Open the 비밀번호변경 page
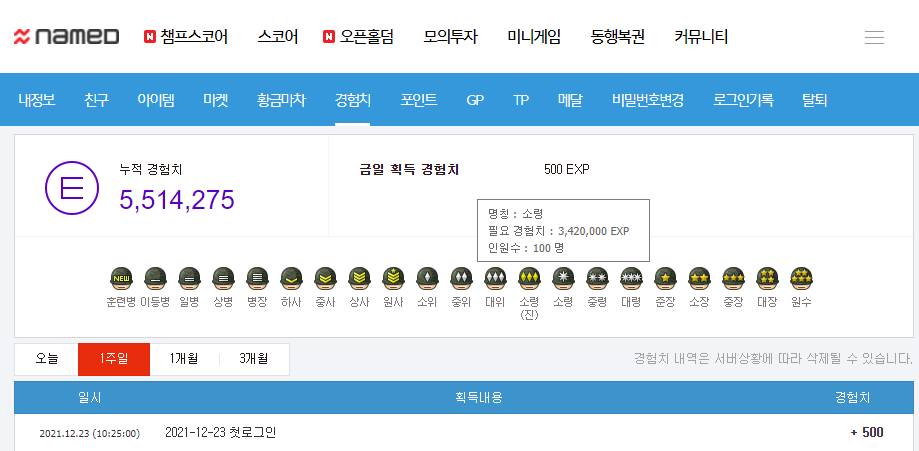This screenshot has height=451, width=919. [648, 100]
